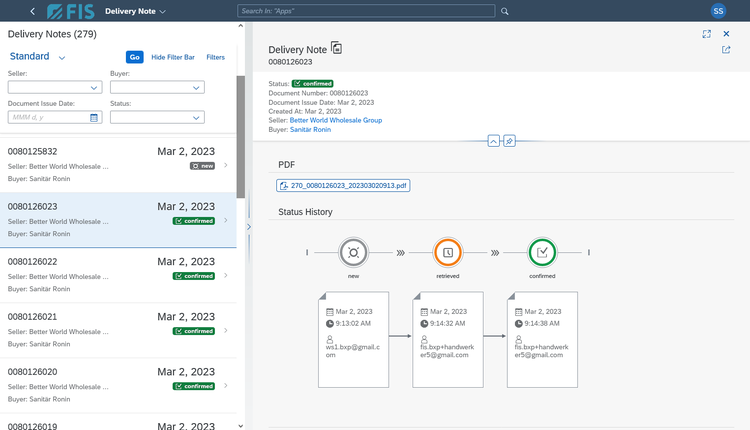Run search with the magnifier icon
750x430 pixels.
click(x=505, y=11)
